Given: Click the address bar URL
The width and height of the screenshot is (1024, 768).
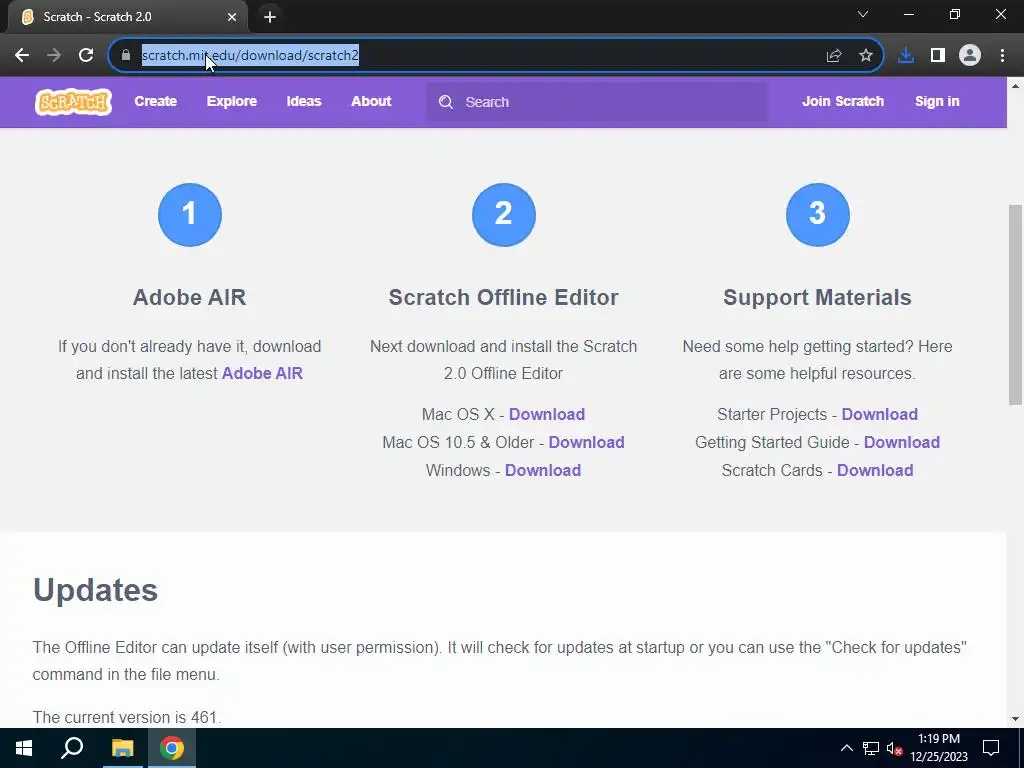Looking at the screenshot, I should [x=250, y=56].
